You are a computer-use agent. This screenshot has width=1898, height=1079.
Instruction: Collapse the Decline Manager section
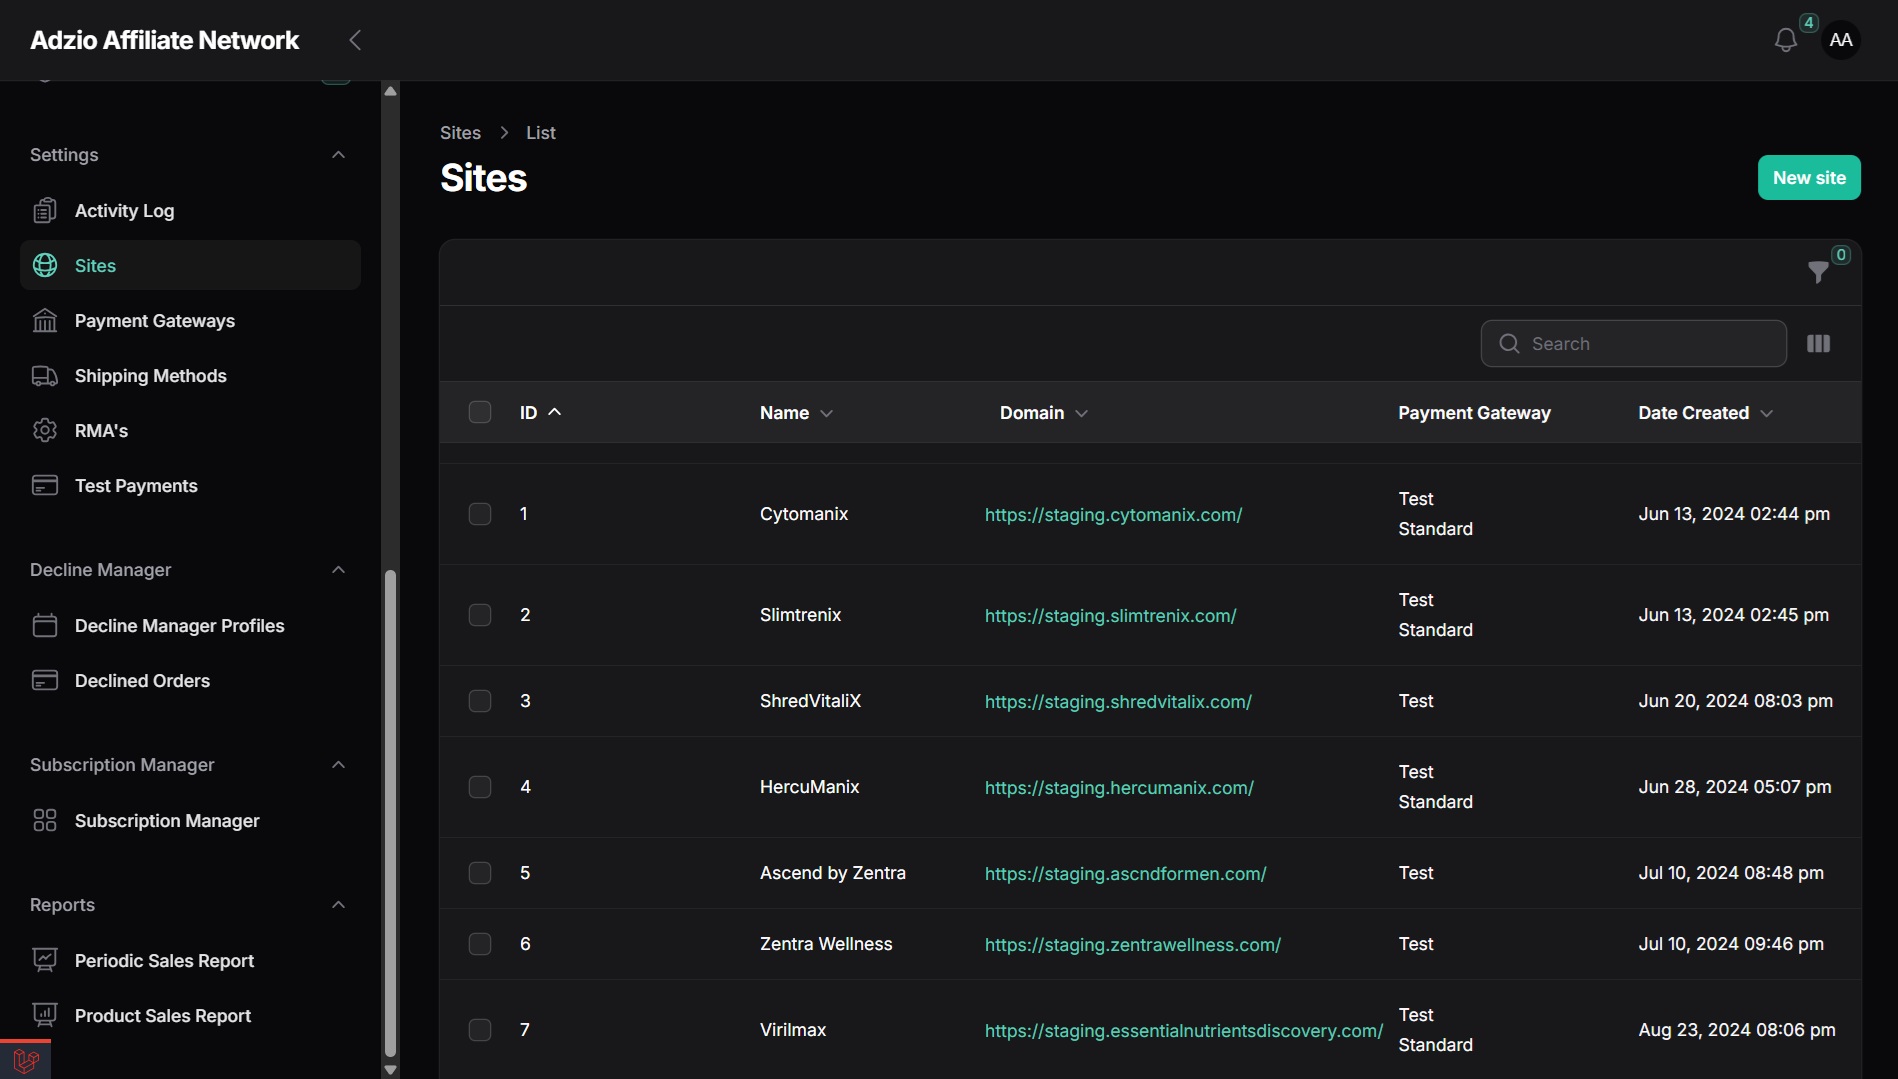(338, 570)
